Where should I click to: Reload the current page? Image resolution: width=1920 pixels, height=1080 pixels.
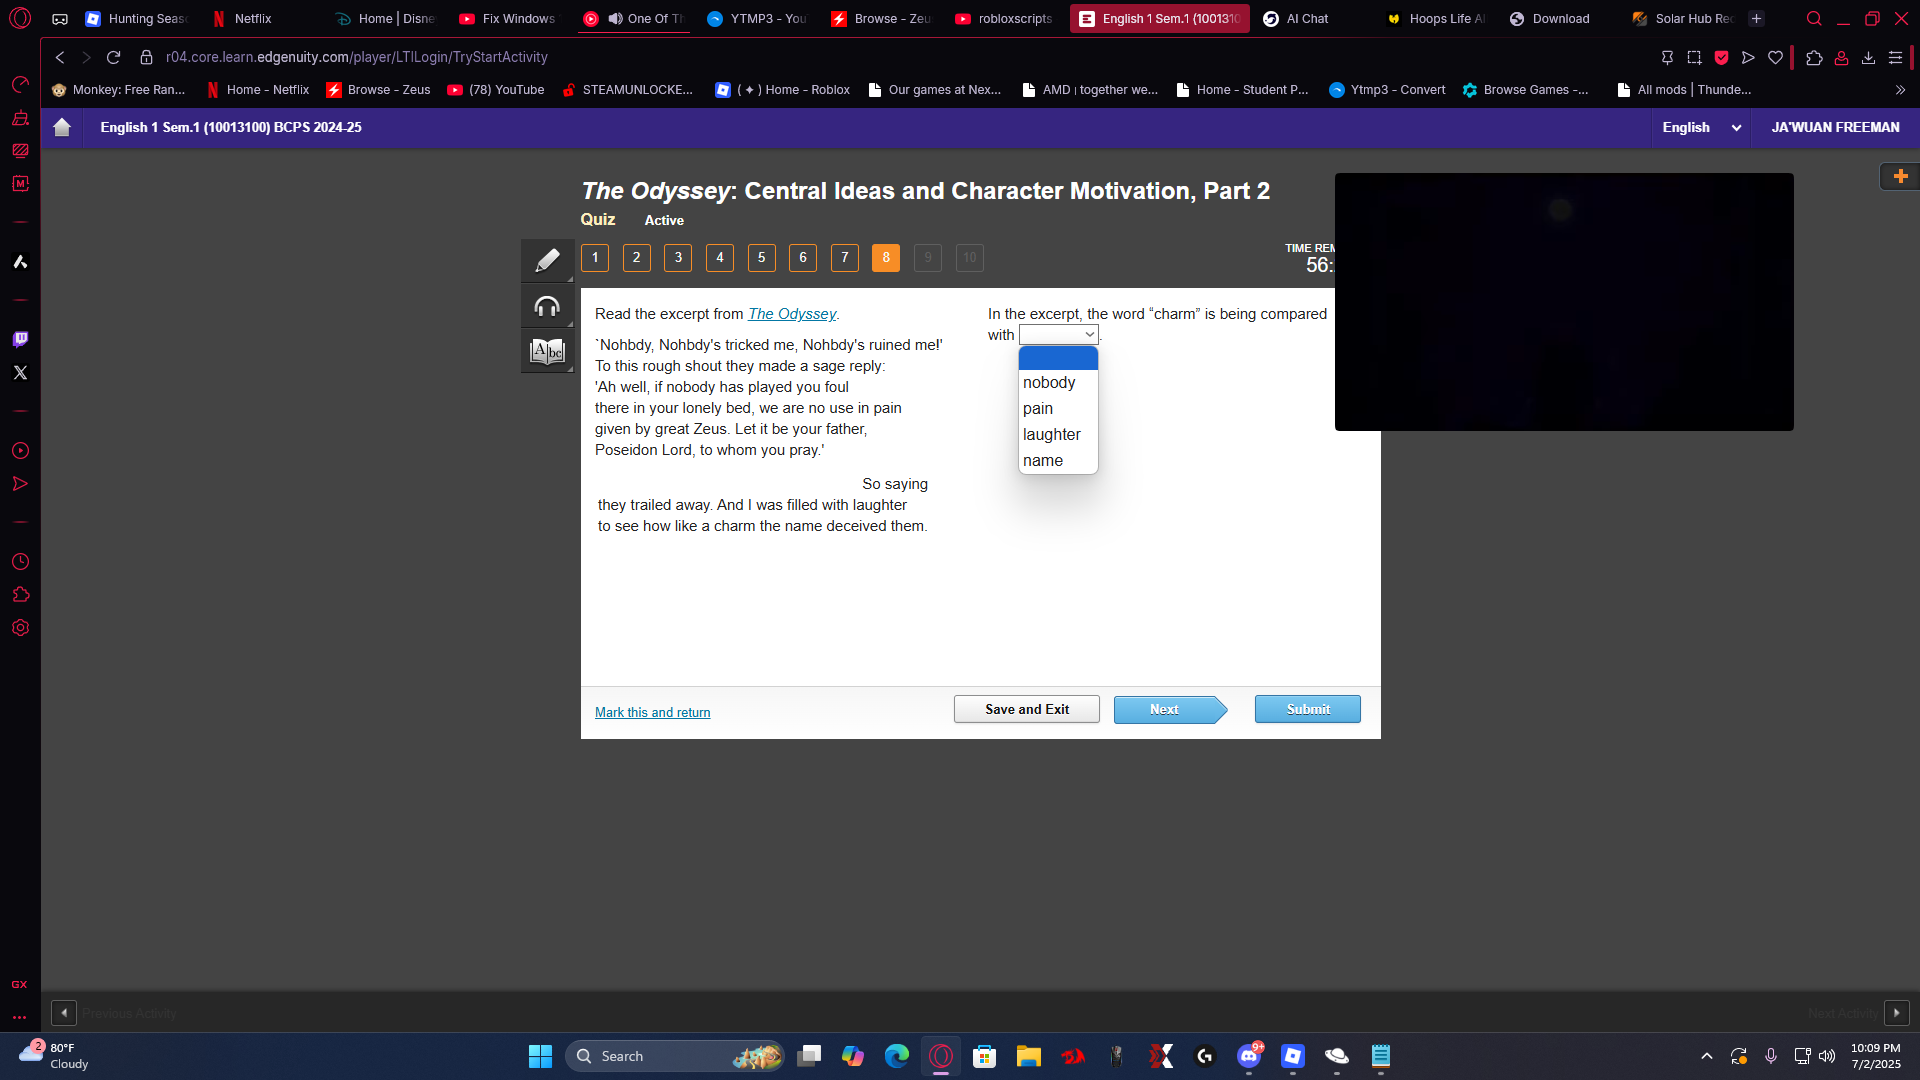113,57
